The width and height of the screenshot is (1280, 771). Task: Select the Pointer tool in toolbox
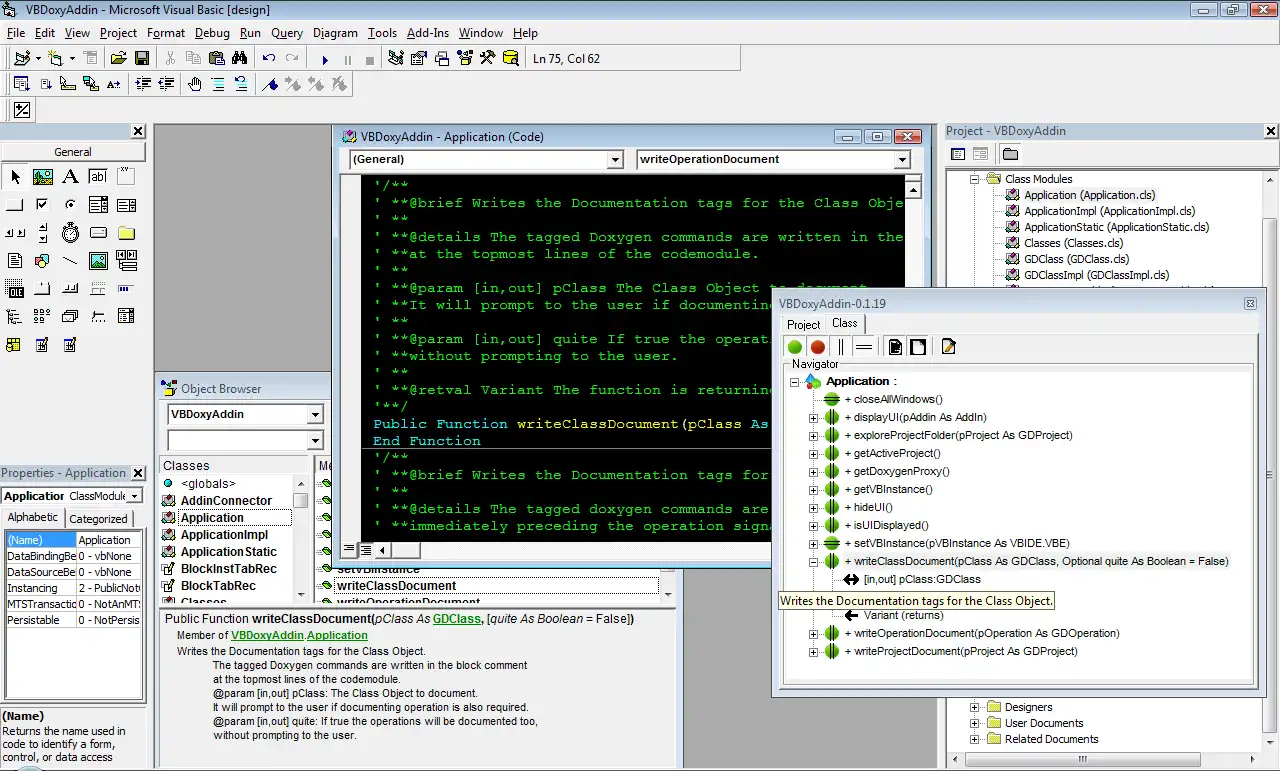(x=15, y=177)
